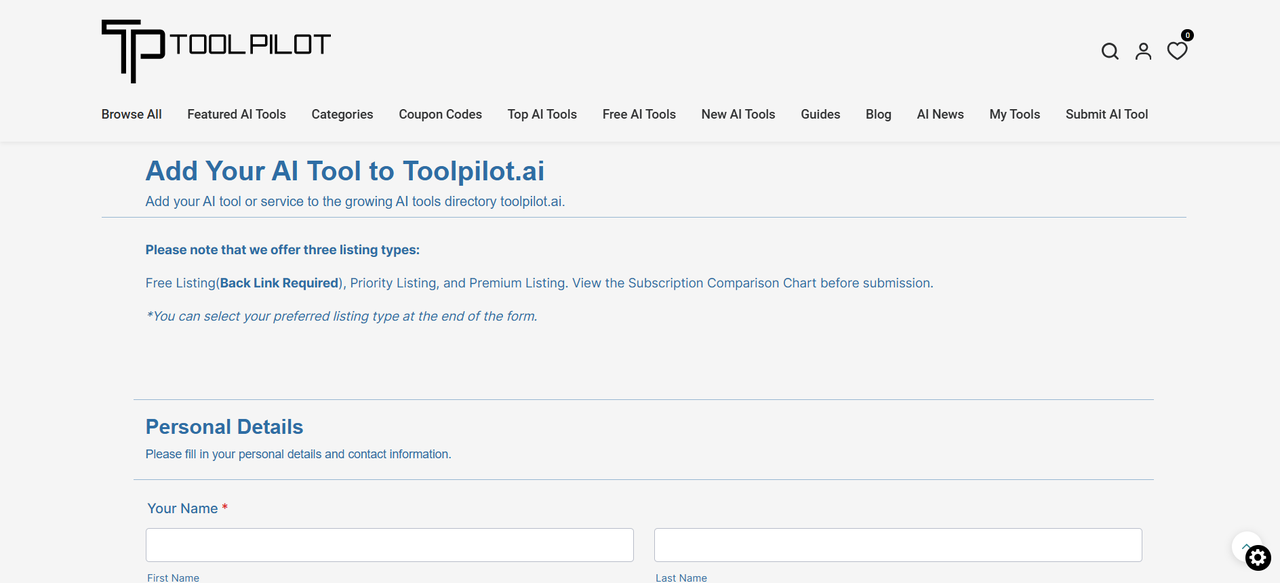Image resolution: width=1280 pixels, height=583 pixels.
Task: Select Submit AI Tool in navigation
Action: click(x=1106, y=114)
